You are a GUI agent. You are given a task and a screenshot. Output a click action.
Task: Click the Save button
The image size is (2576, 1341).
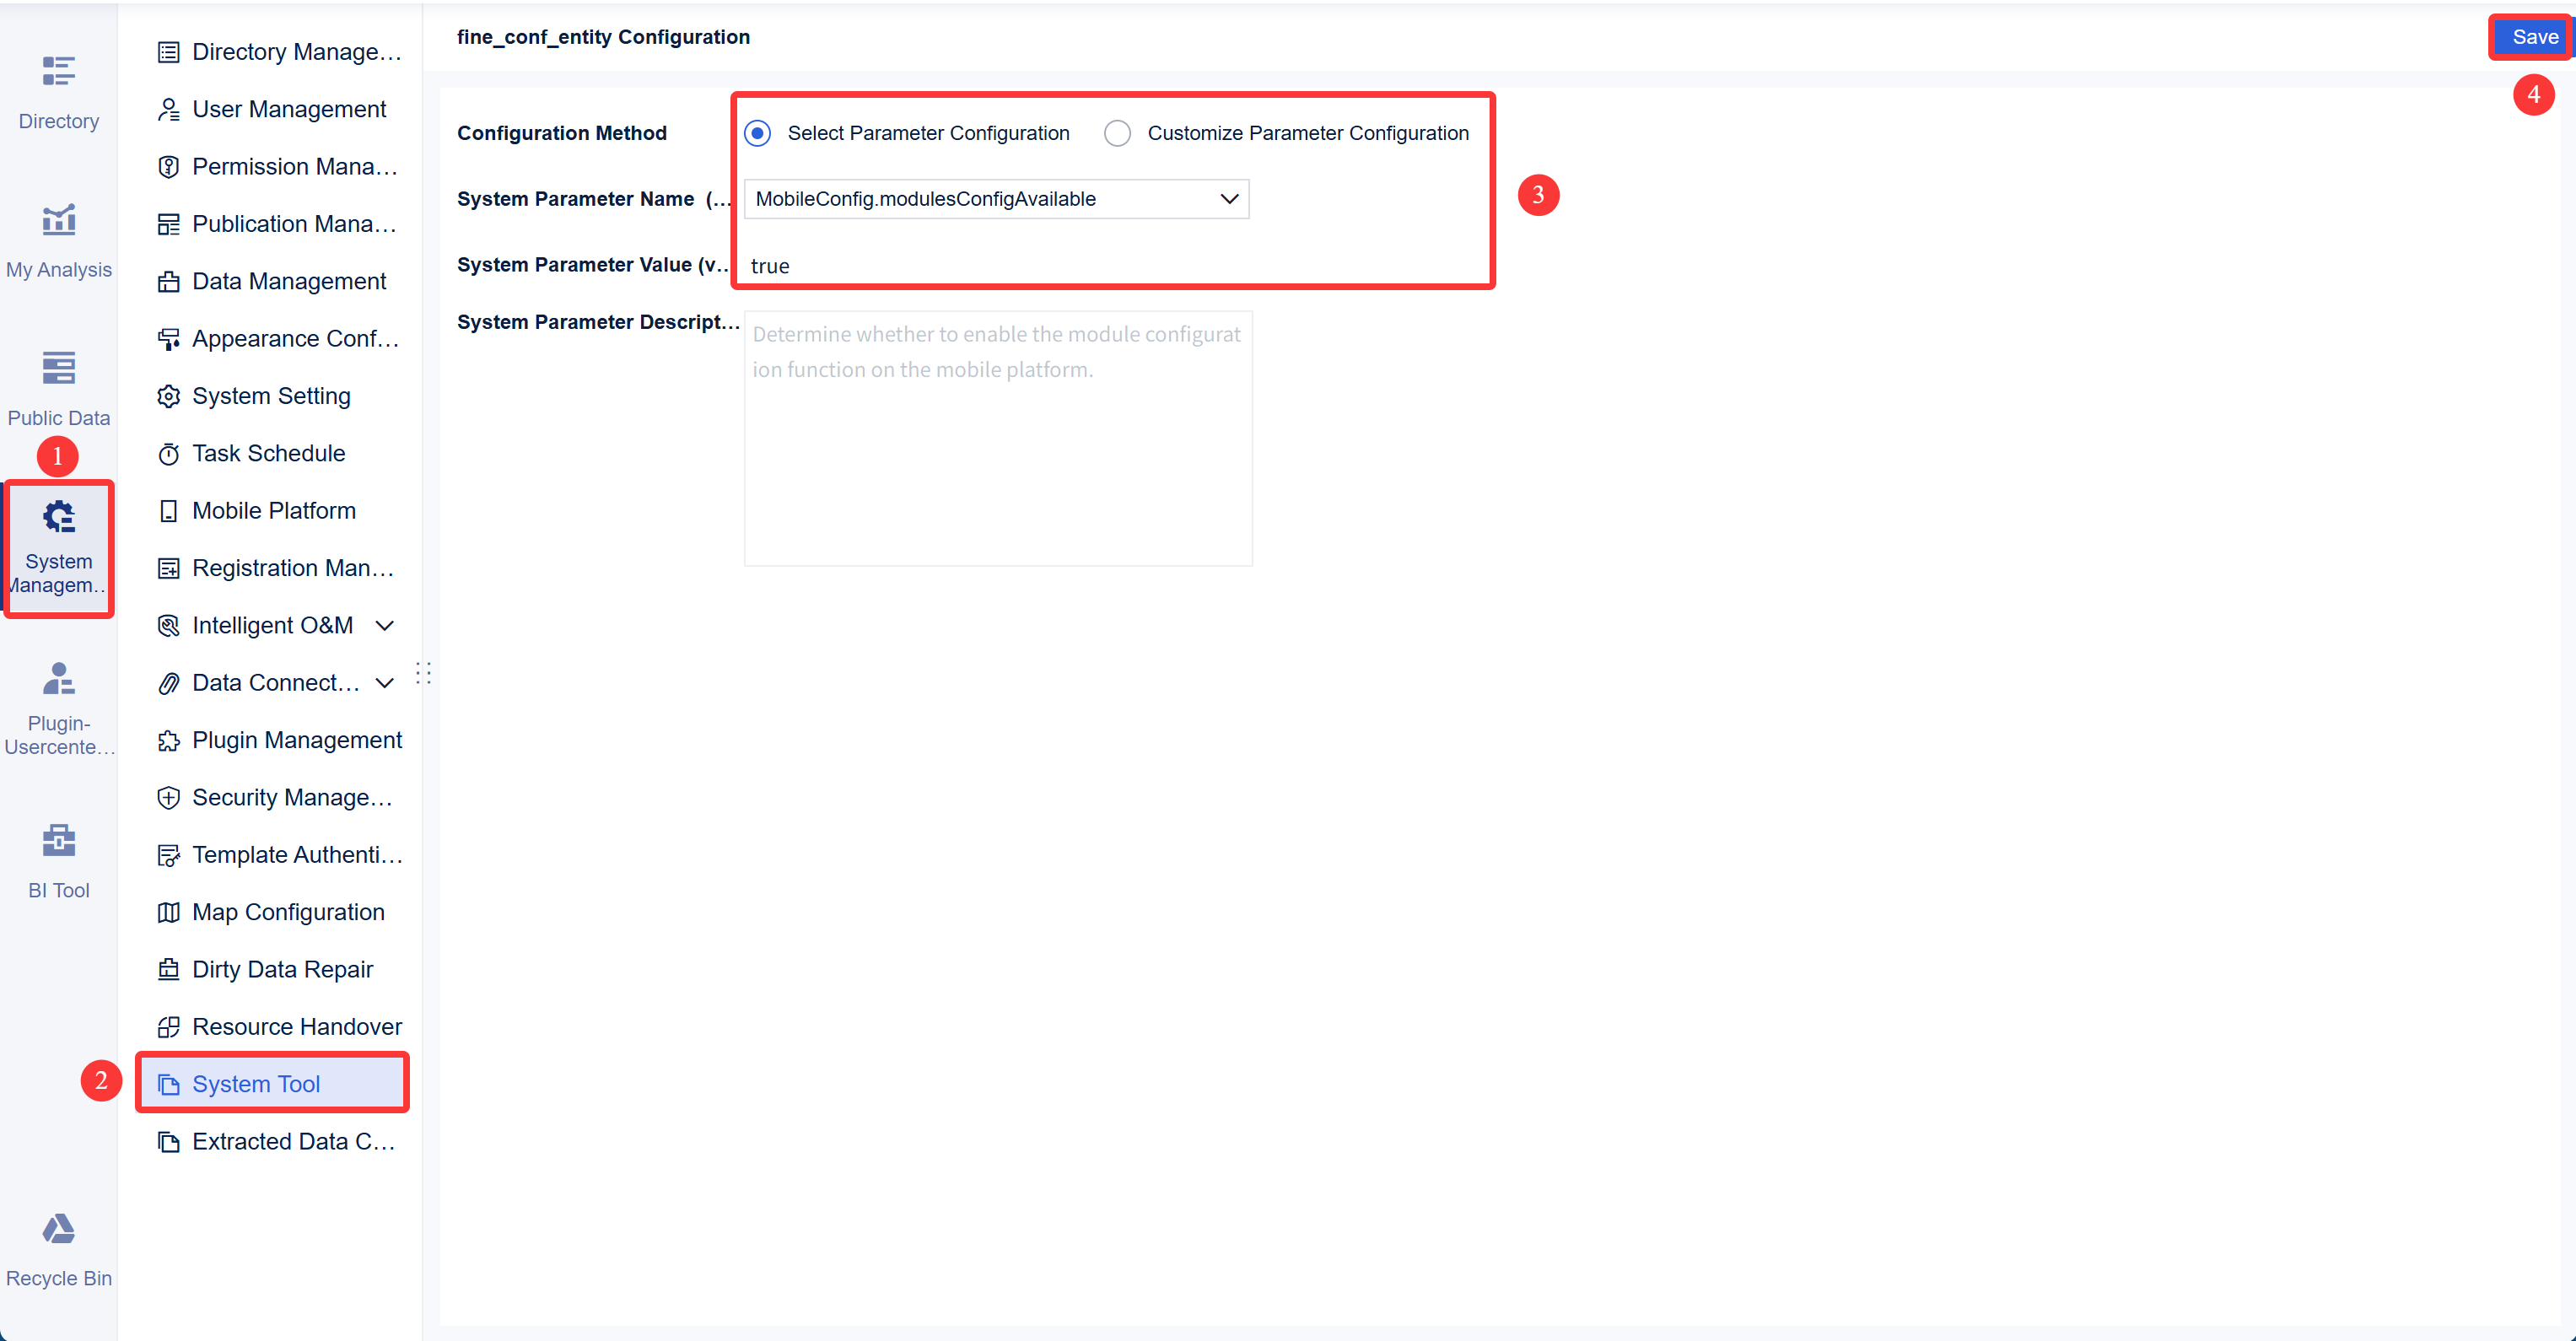pyautogui.click(x=2531, y=37)
